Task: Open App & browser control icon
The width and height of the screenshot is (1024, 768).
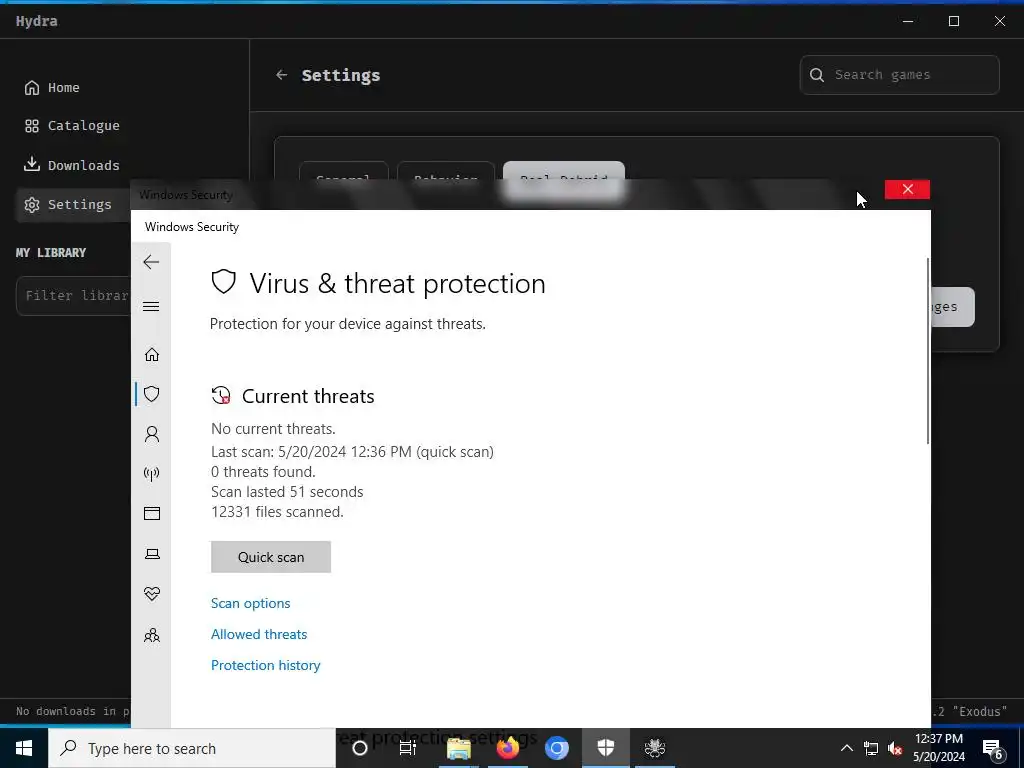Action: 152,513
